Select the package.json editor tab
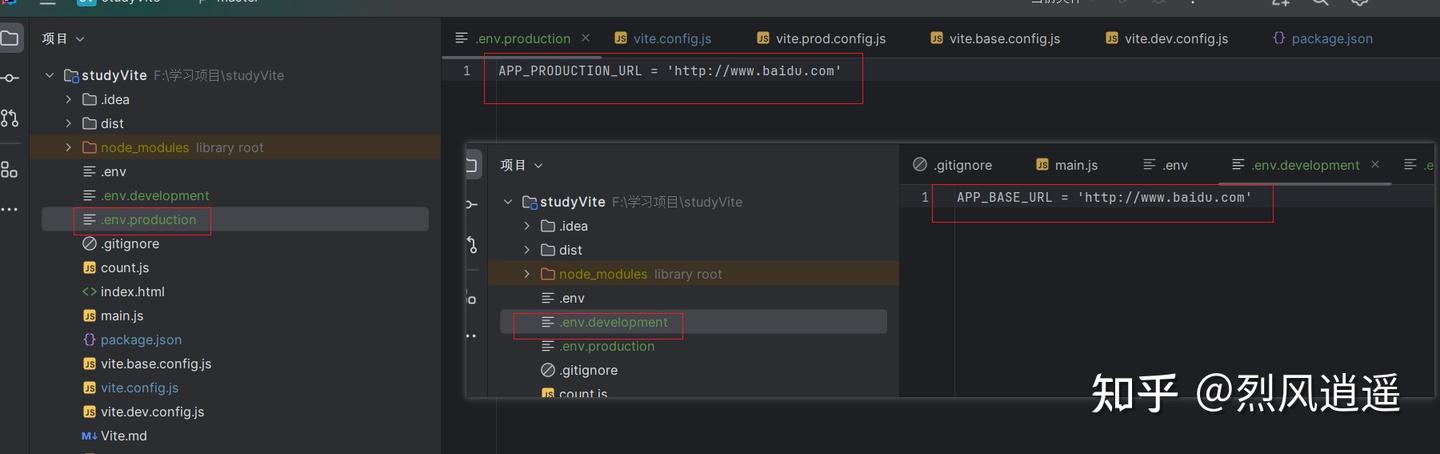Image resolution: width=1440 pixels, height=454 pixels. pos(1322,39)
